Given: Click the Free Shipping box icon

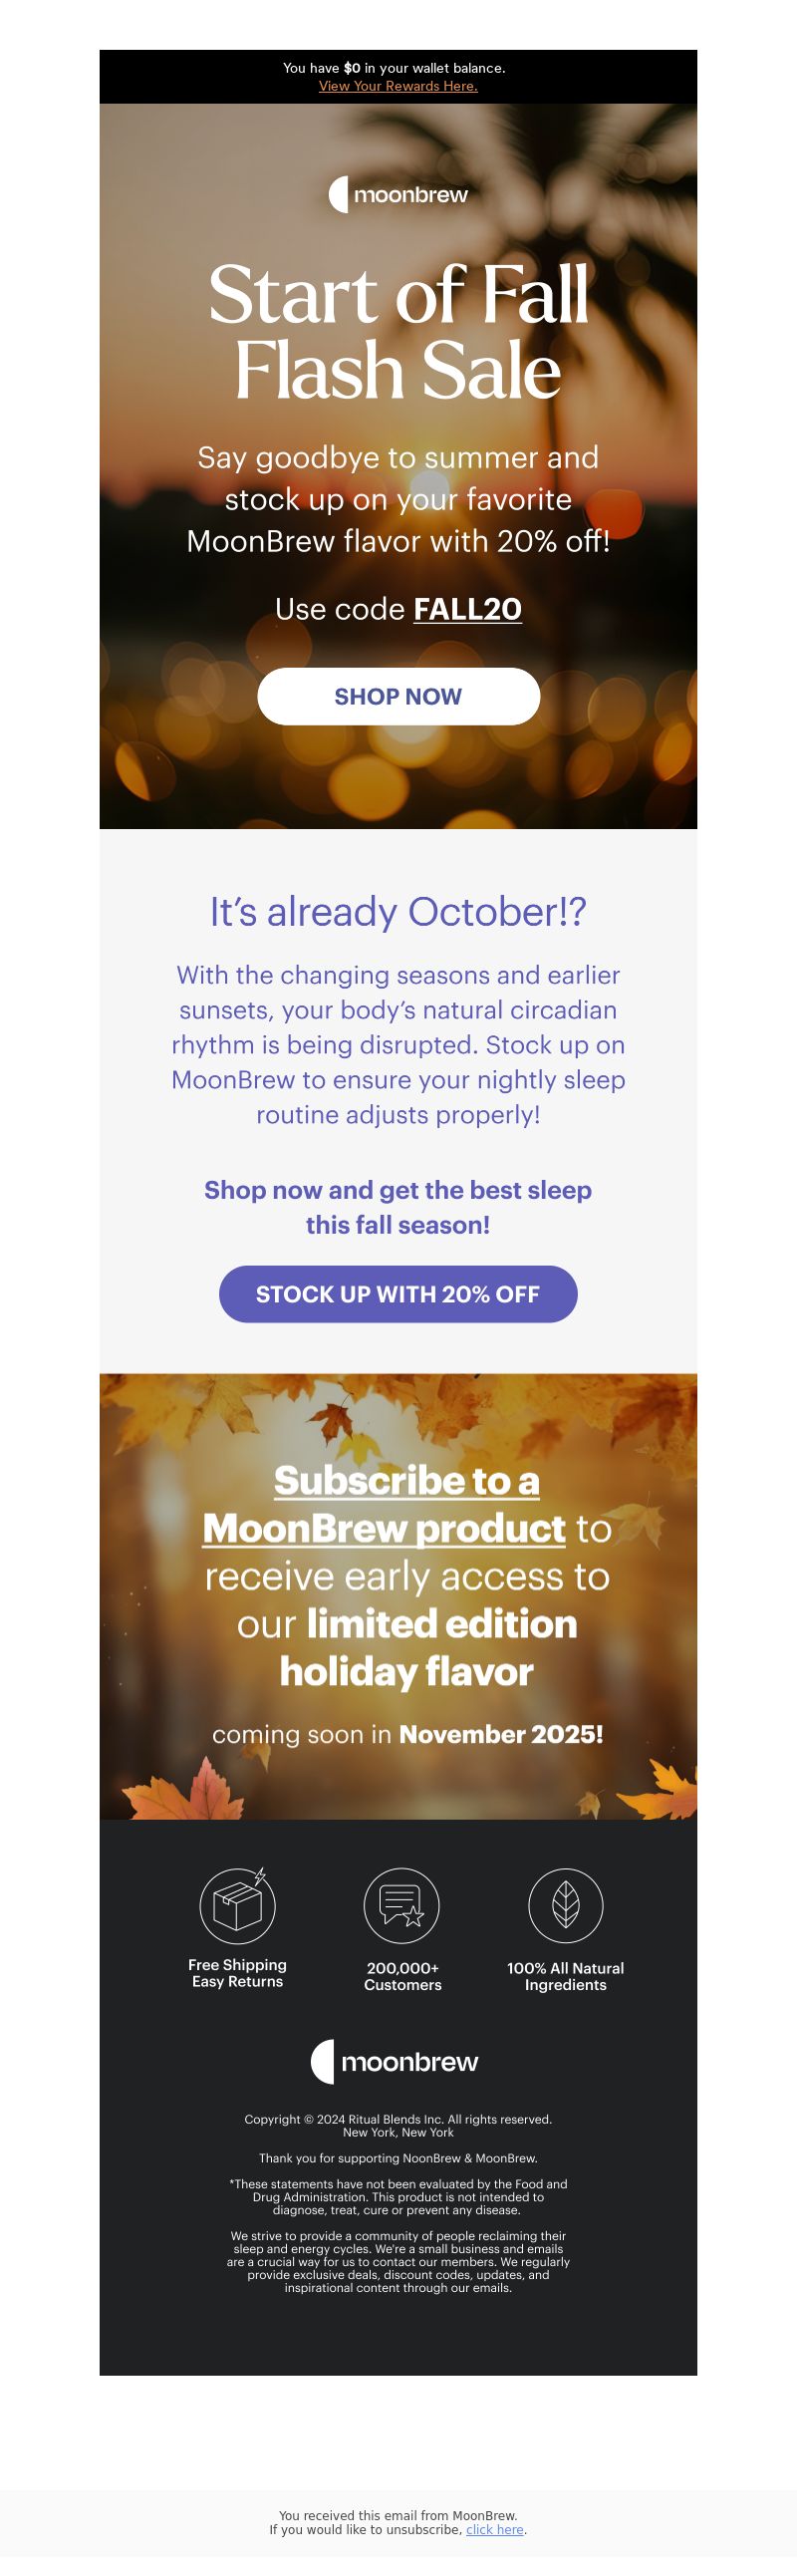Looking at the screenshot, I should pos(237,1905).
